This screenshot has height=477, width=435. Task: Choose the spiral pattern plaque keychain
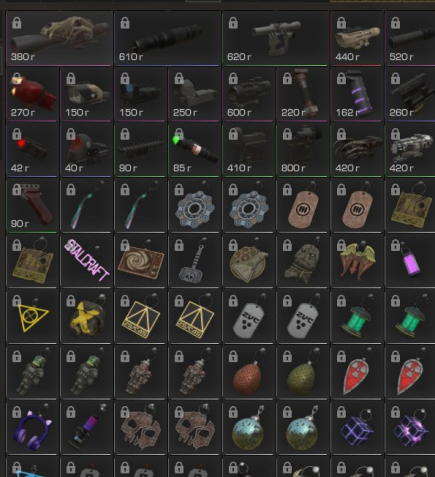(141, 261)
